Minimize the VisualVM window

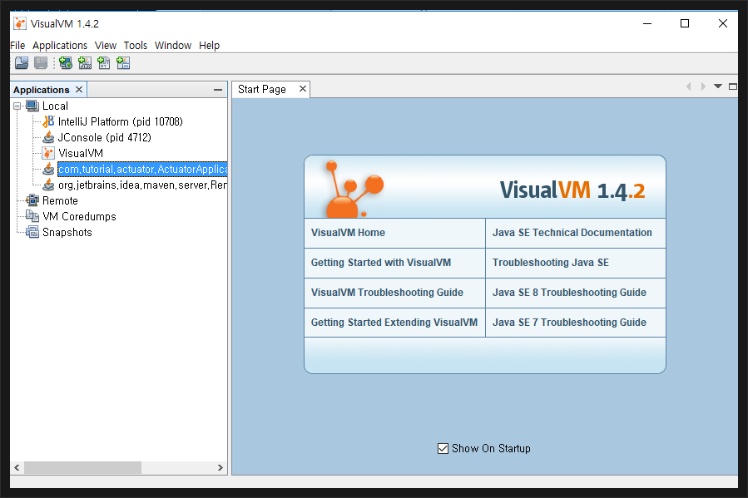[x=647, y=23]
